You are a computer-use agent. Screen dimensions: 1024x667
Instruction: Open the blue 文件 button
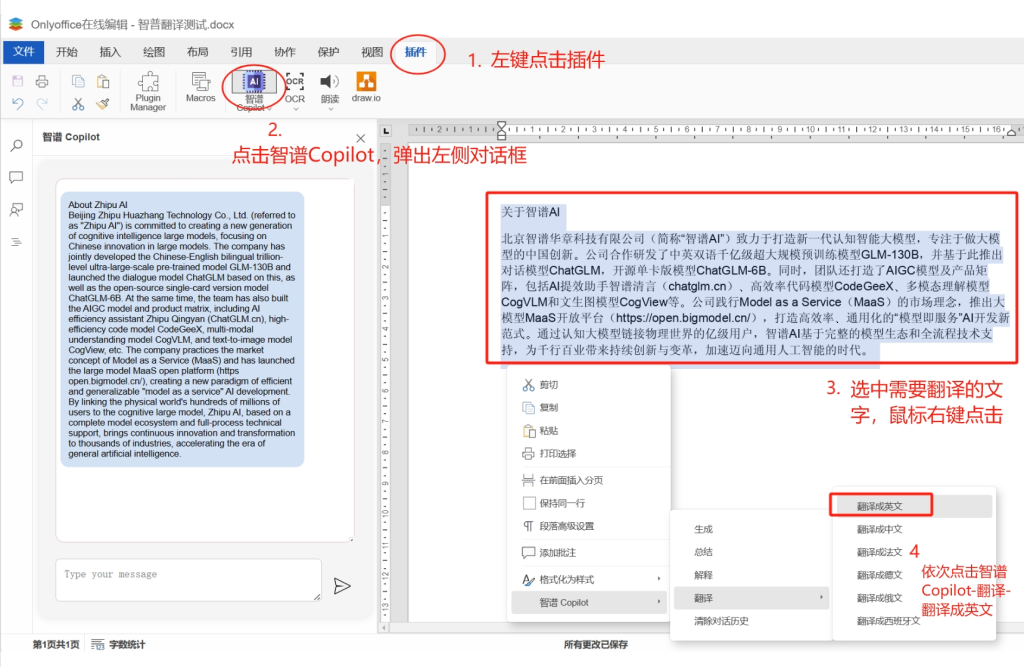click(23, 52)
